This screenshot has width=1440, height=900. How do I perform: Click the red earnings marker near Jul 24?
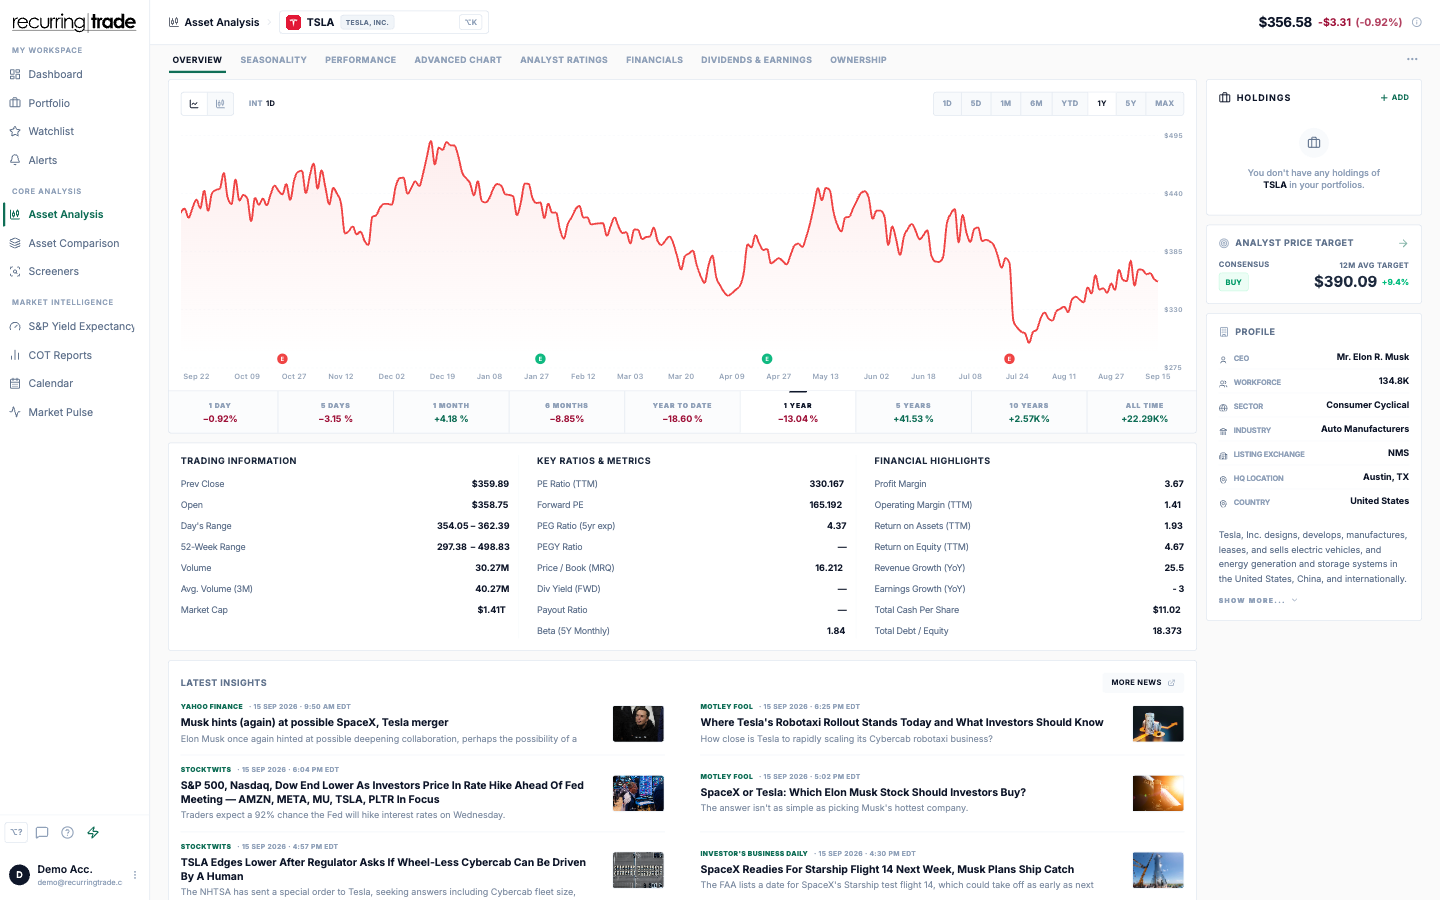click(1009, 359)
